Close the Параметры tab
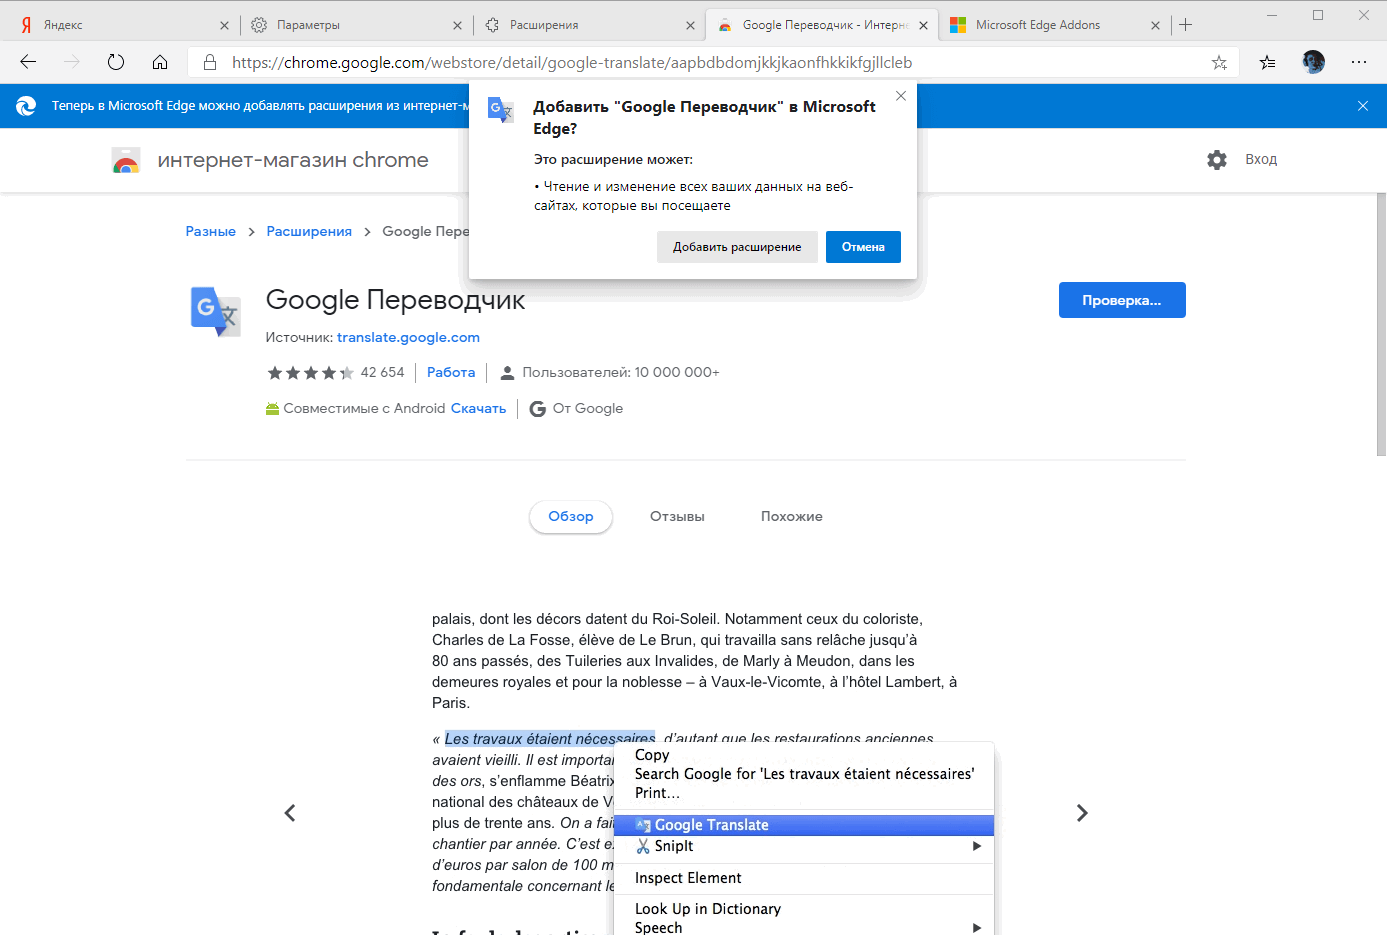This screenshot has height=935, width=1387. pos(457,26)
